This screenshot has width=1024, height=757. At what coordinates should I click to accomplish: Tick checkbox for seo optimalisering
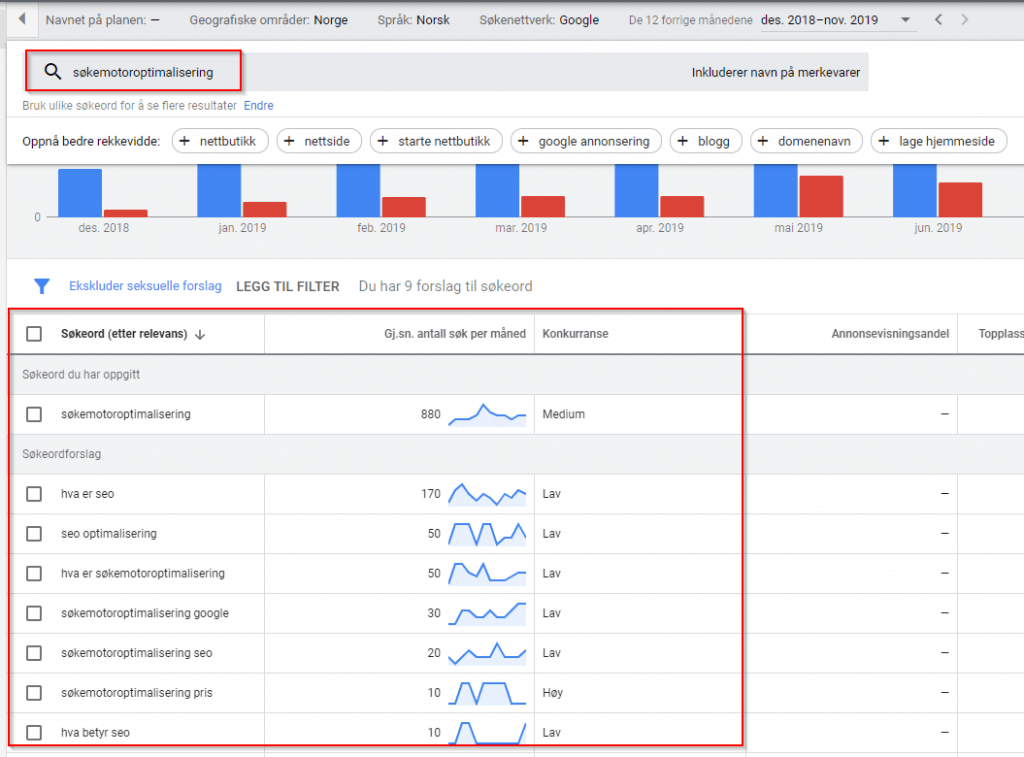point(34,534)
